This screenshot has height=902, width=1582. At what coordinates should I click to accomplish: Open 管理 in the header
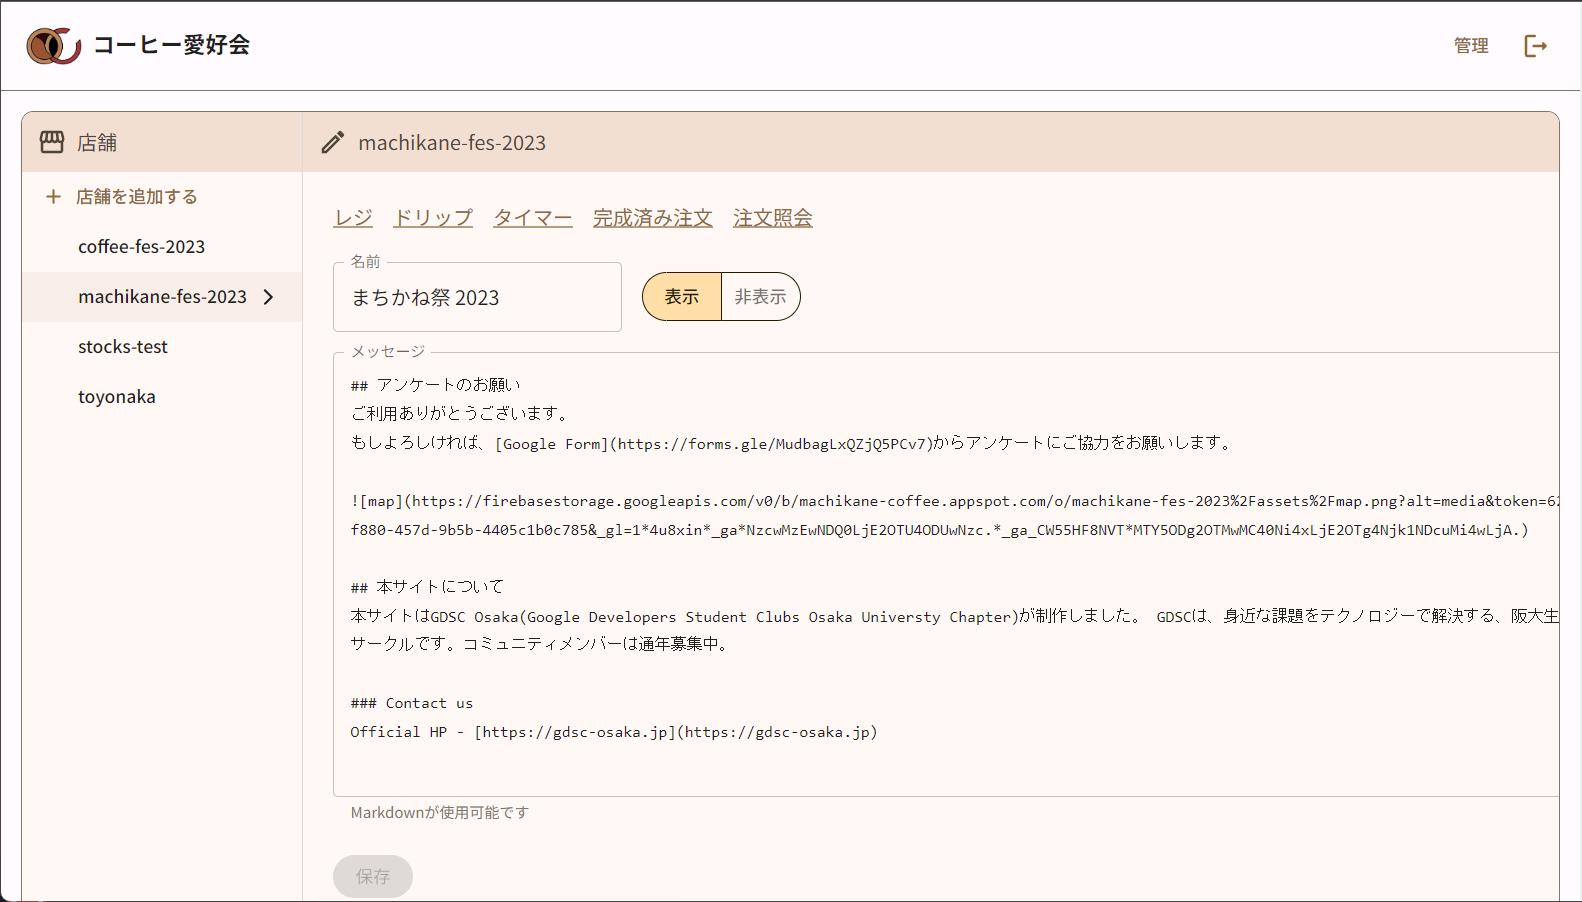click(x=1471, y=46)
